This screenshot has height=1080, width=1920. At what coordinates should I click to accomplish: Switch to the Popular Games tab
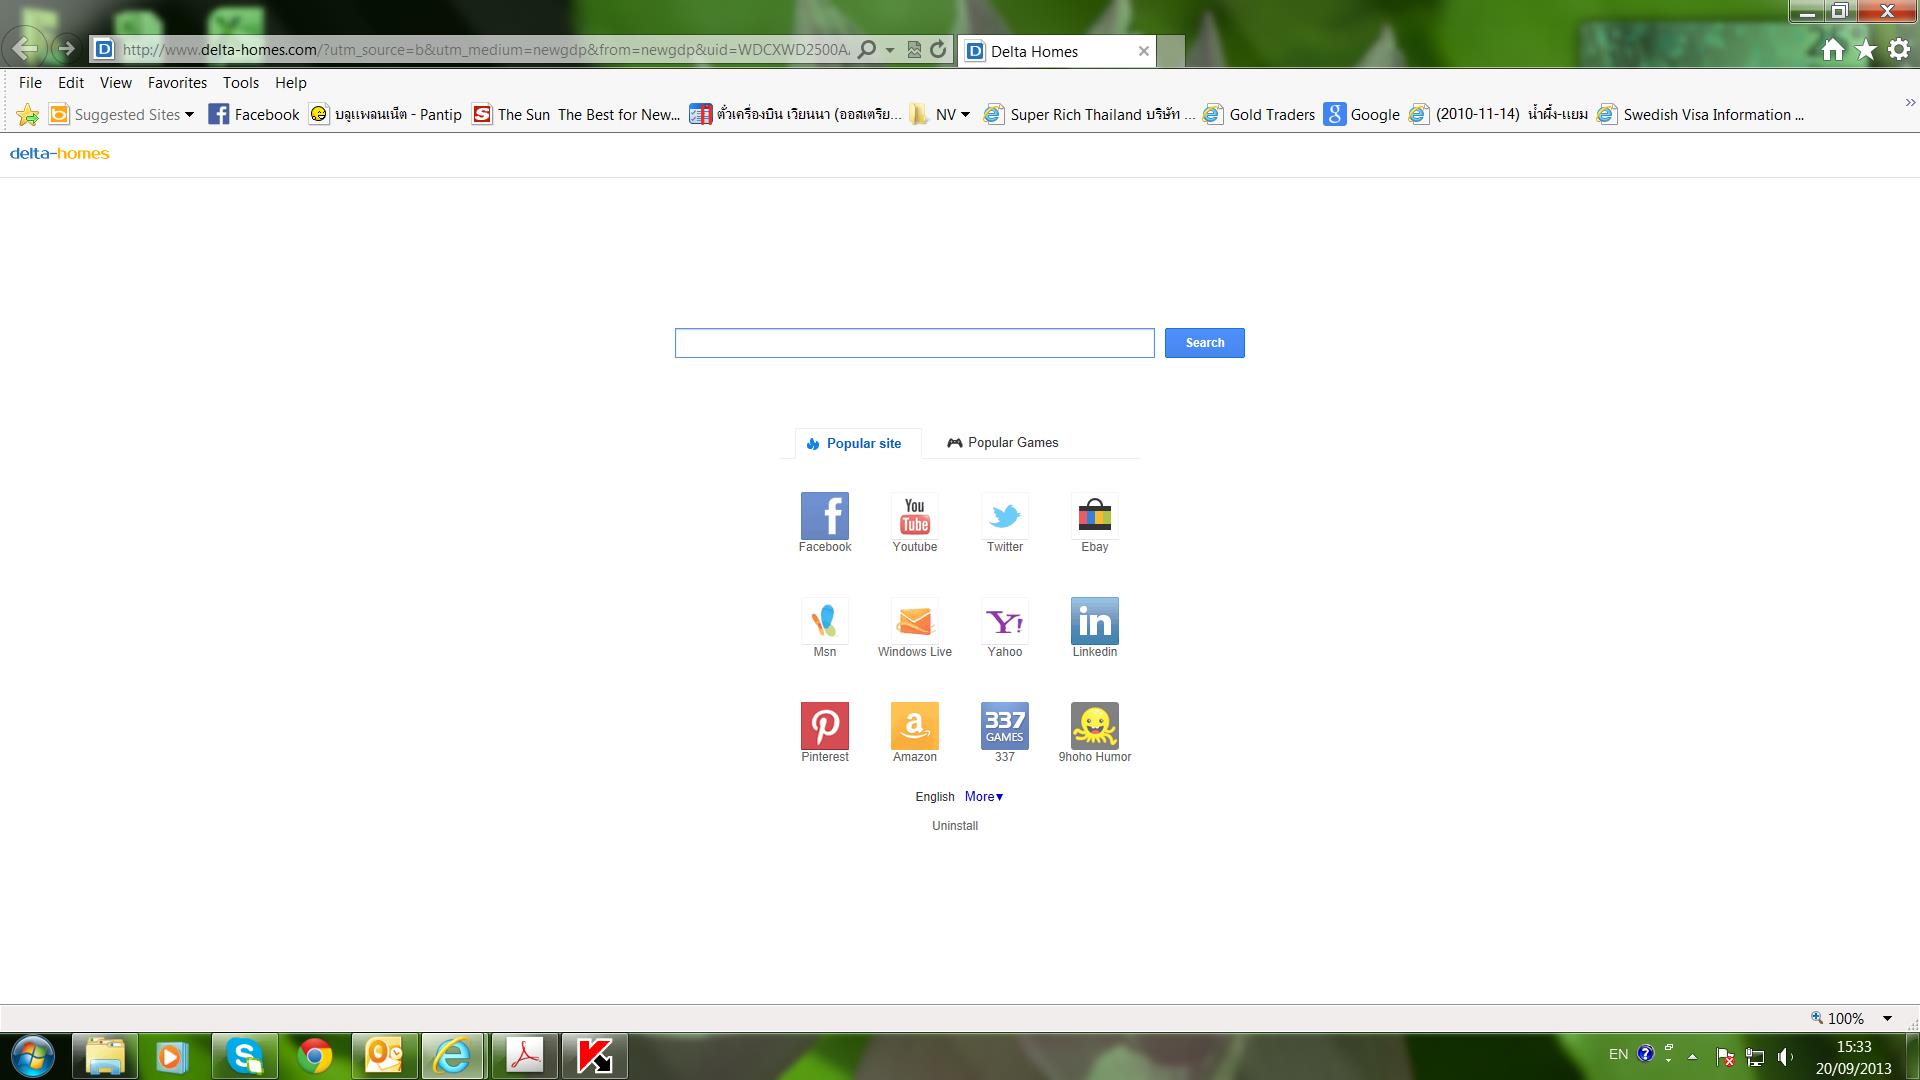[1003, 443]
